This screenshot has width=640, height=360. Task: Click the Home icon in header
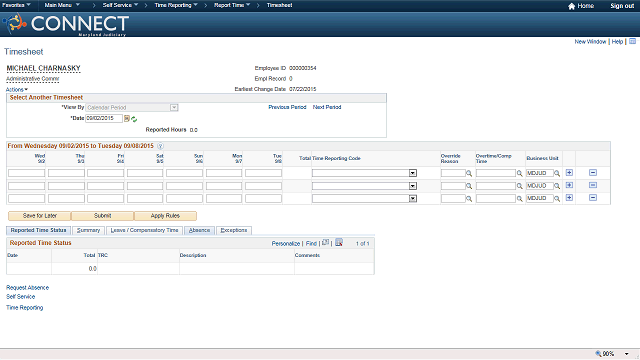[571, 6]
